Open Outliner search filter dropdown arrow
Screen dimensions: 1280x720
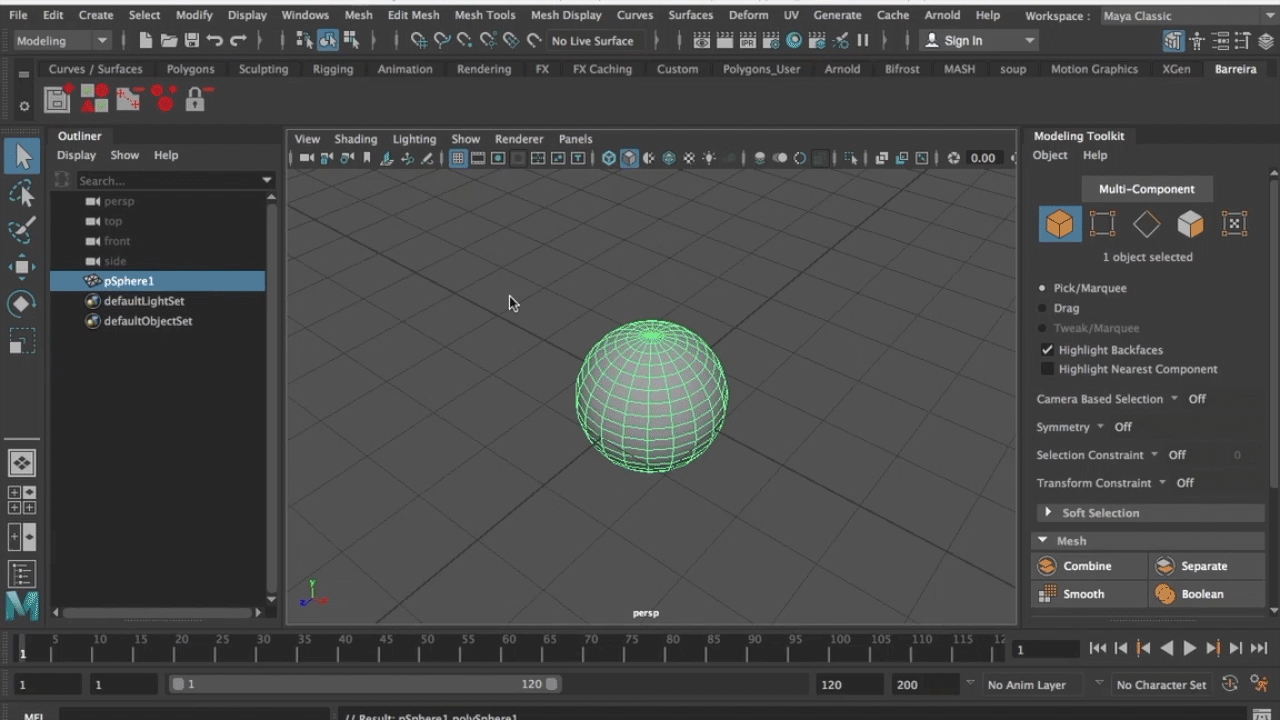coord(266,181)
